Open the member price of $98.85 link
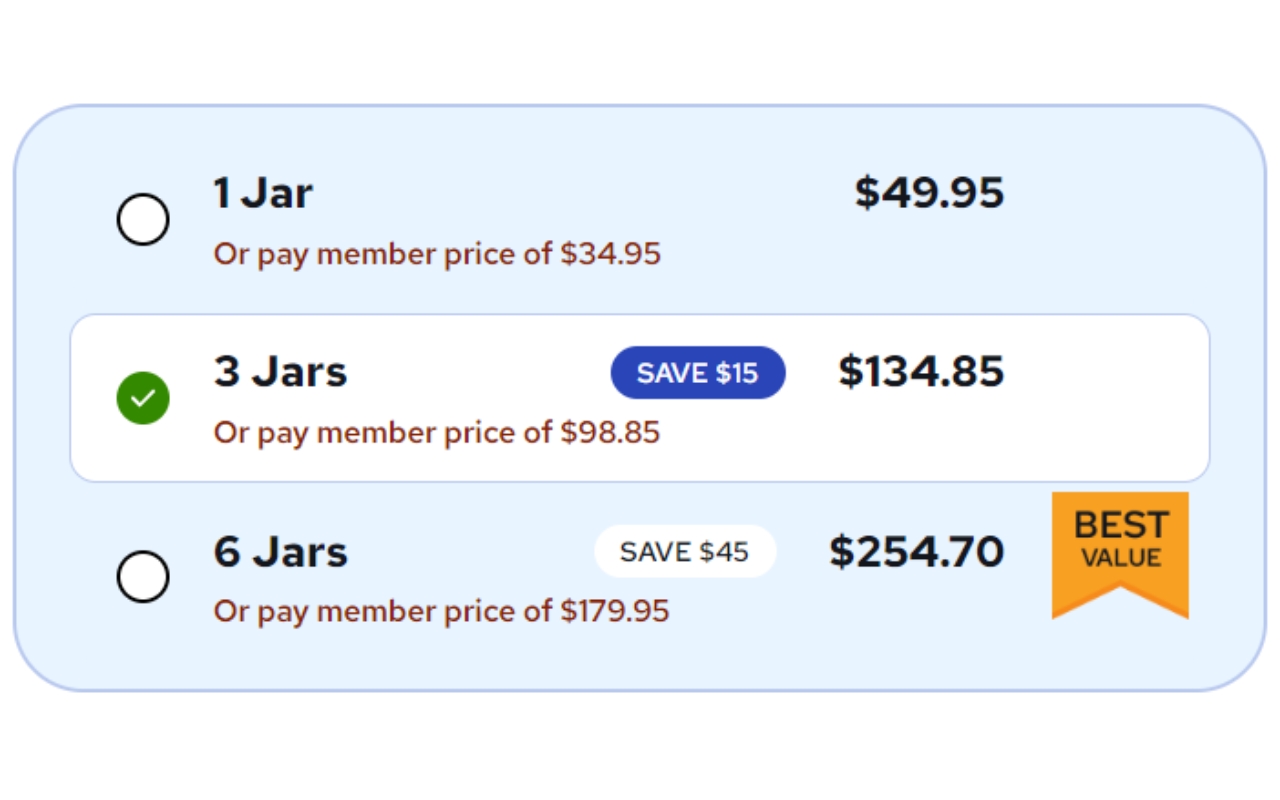The width and height of the screenshot is (1280, 800). pos(437,433)
